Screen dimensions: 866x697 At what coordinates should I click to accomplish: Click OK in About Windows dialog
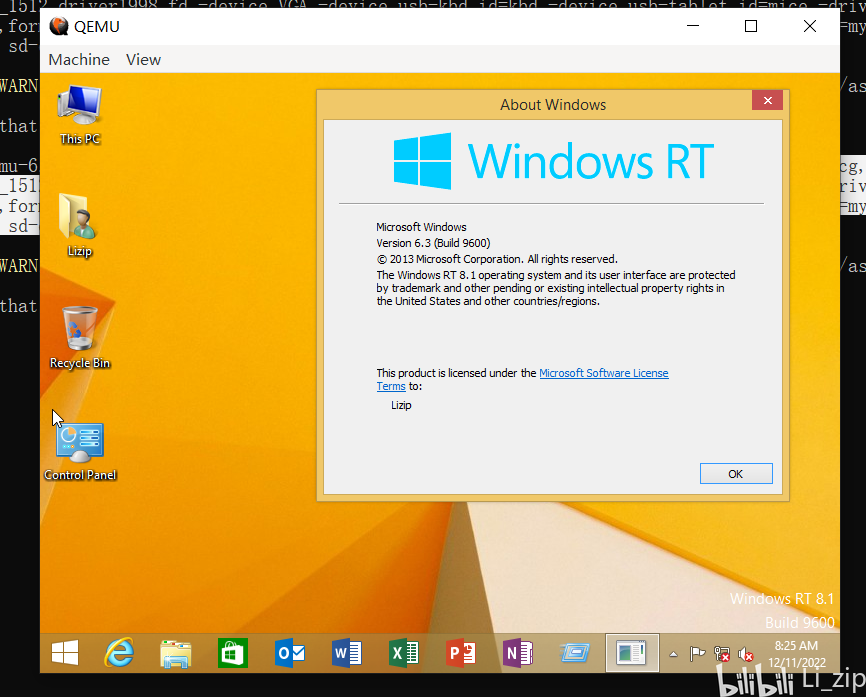click(x=736, y=474)
